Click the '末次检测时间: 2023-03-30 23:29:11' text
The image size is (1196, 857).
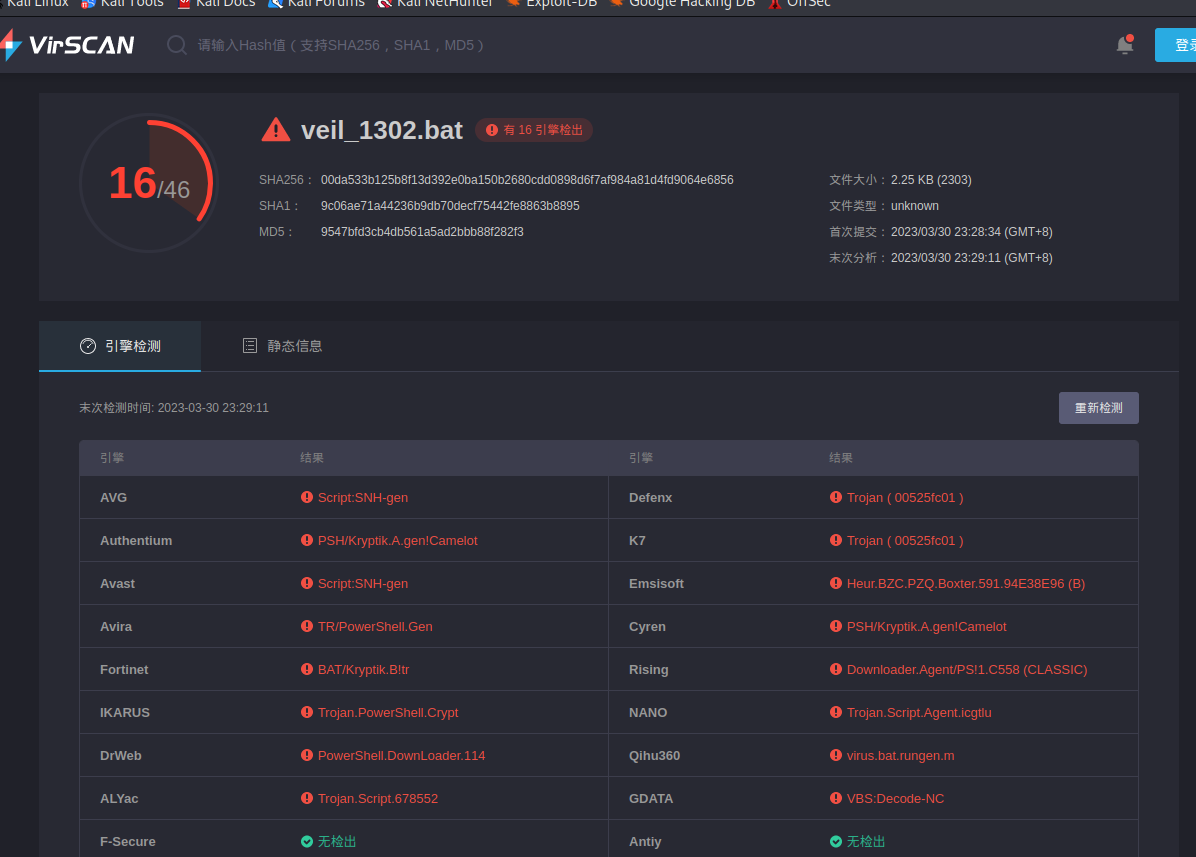point(174,408)
